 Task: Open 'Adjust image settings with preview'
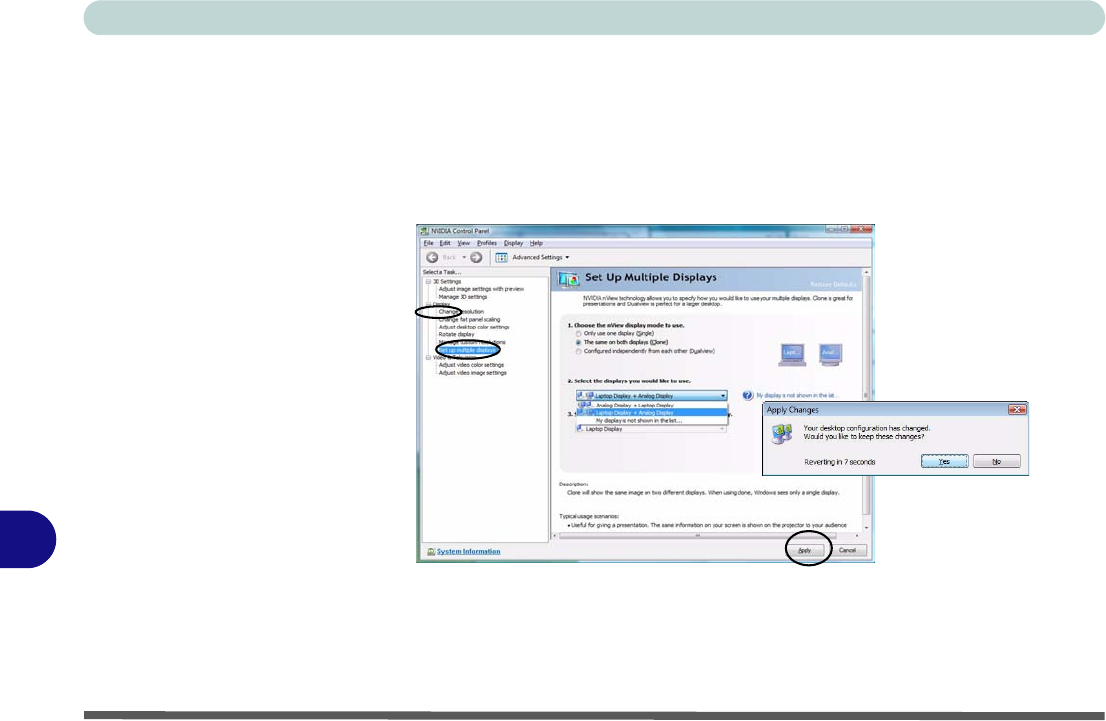481,289
